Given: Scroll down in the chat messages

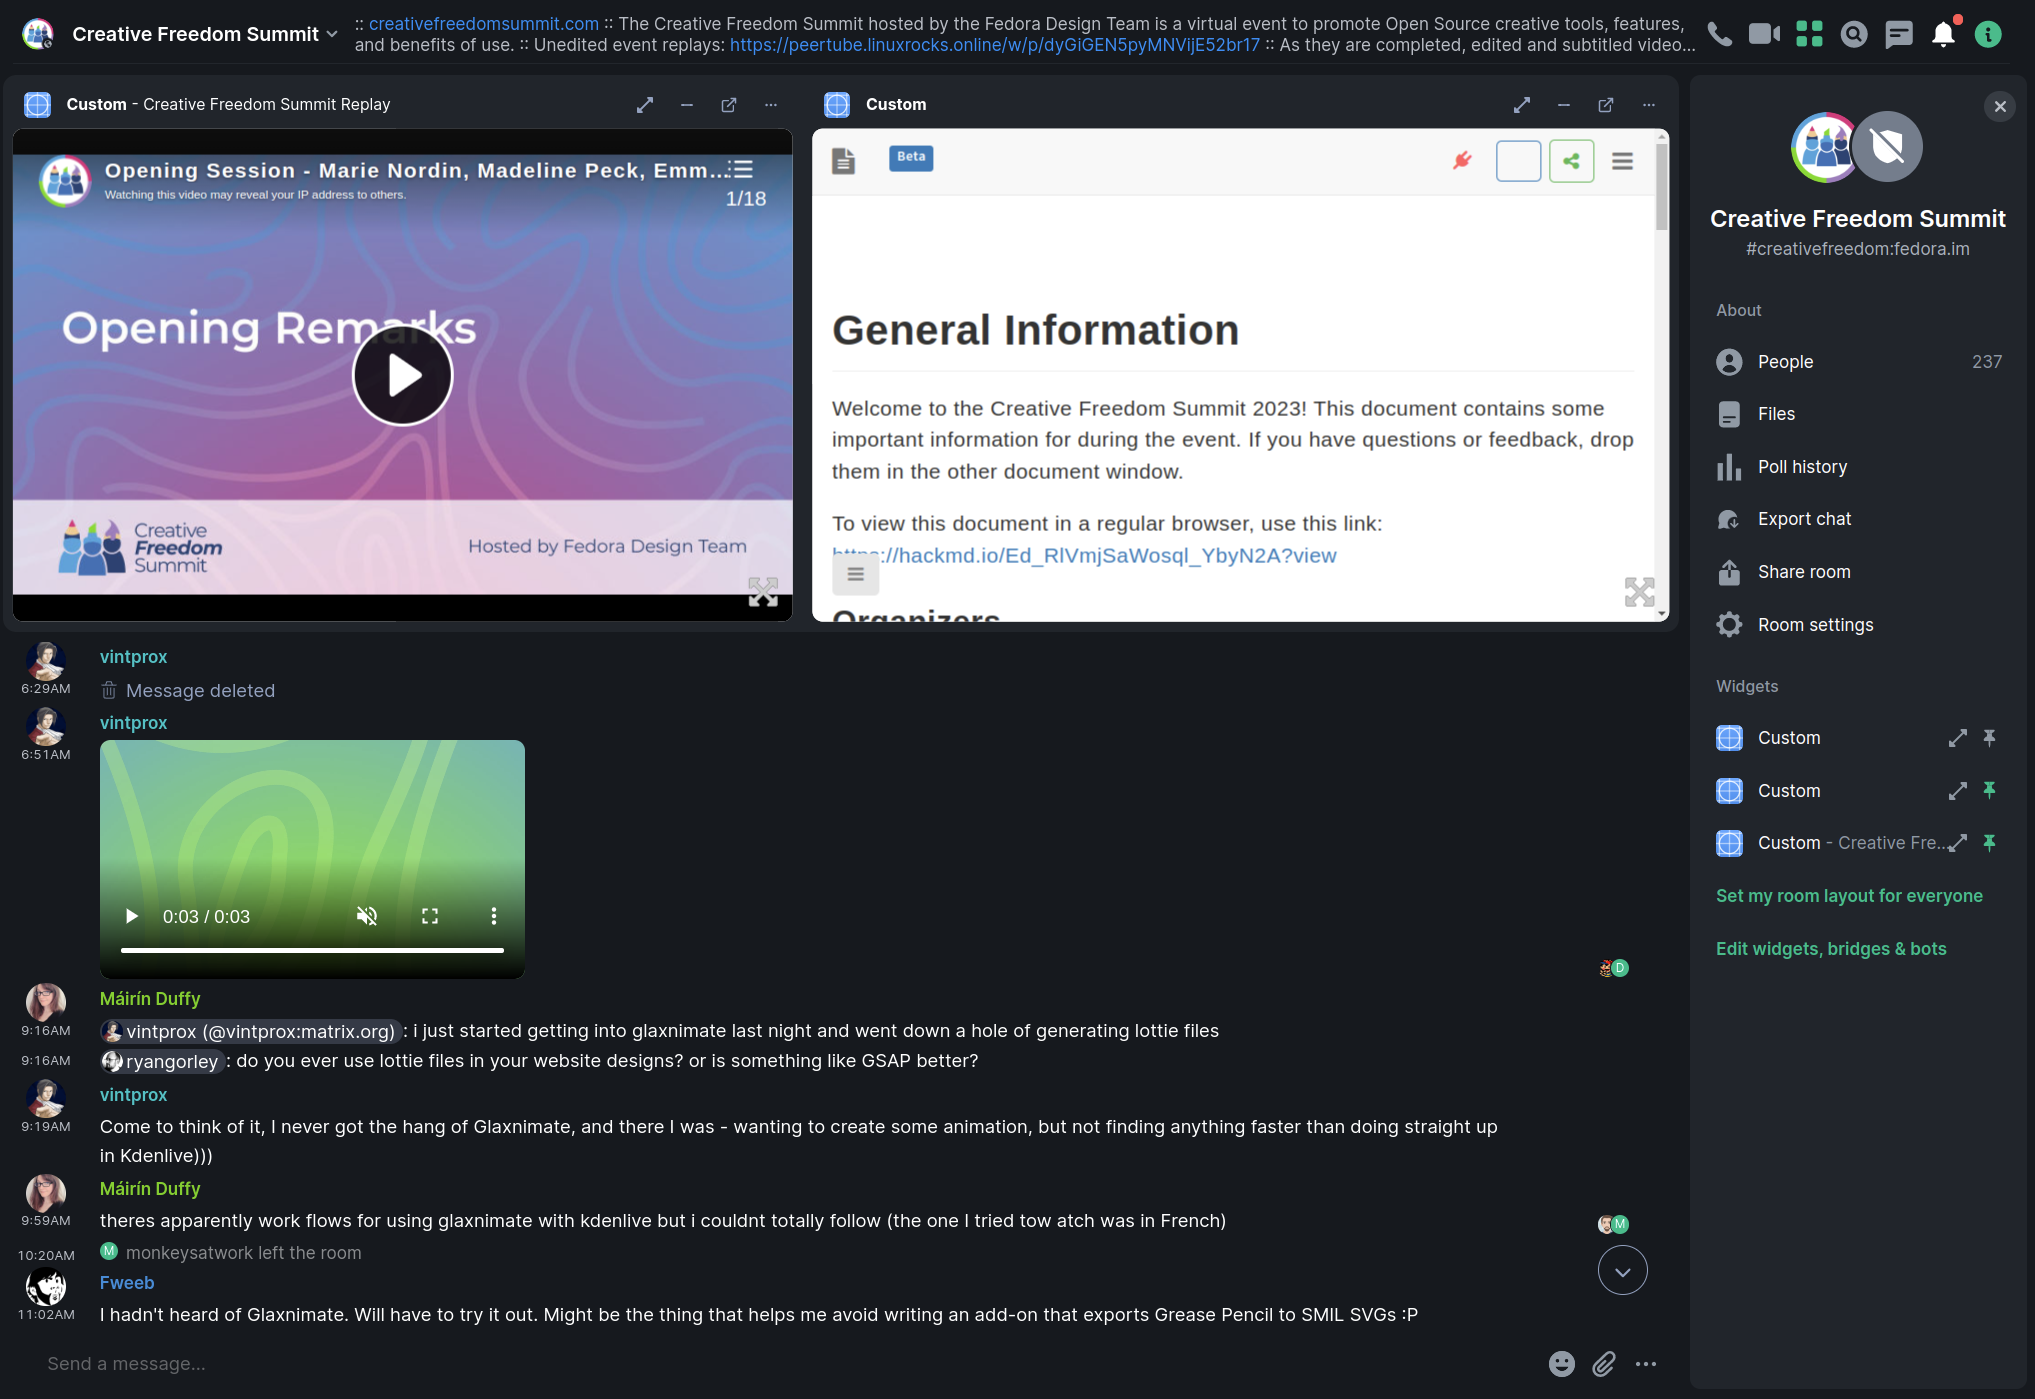Looking at the screenshot, I should click(x=1621, y=1271).
